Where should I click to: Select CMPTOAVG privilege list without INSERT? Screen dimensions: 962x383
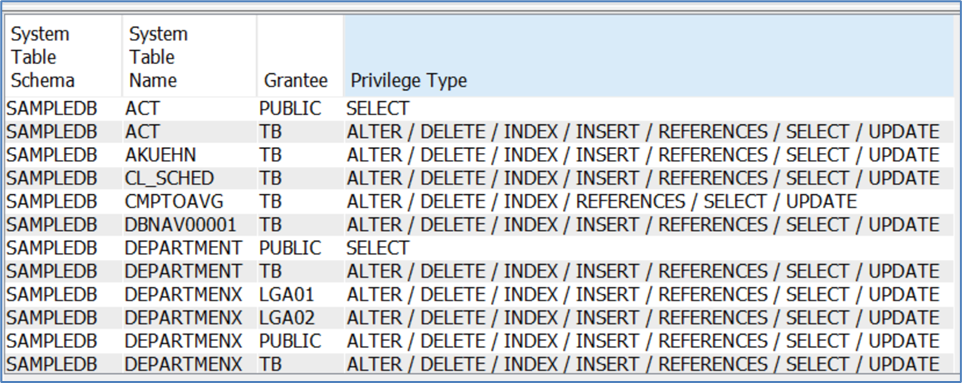click(x=602, y=201)
